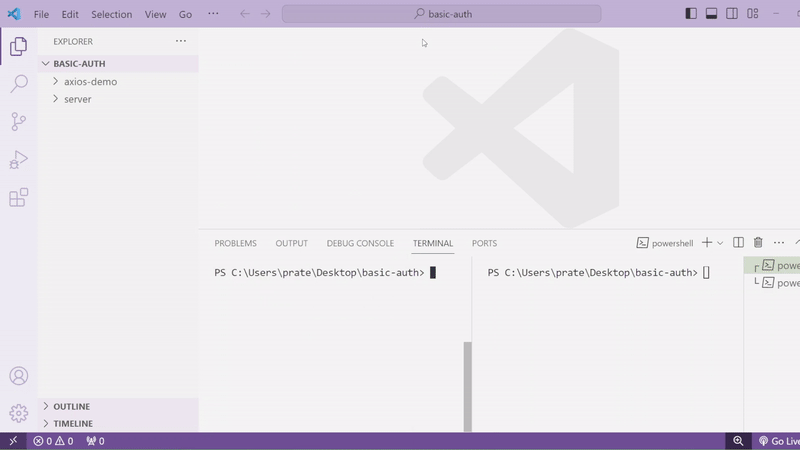Open the Search view in activity bar
The height and width of the screenshot is (450, 800).
18,84
